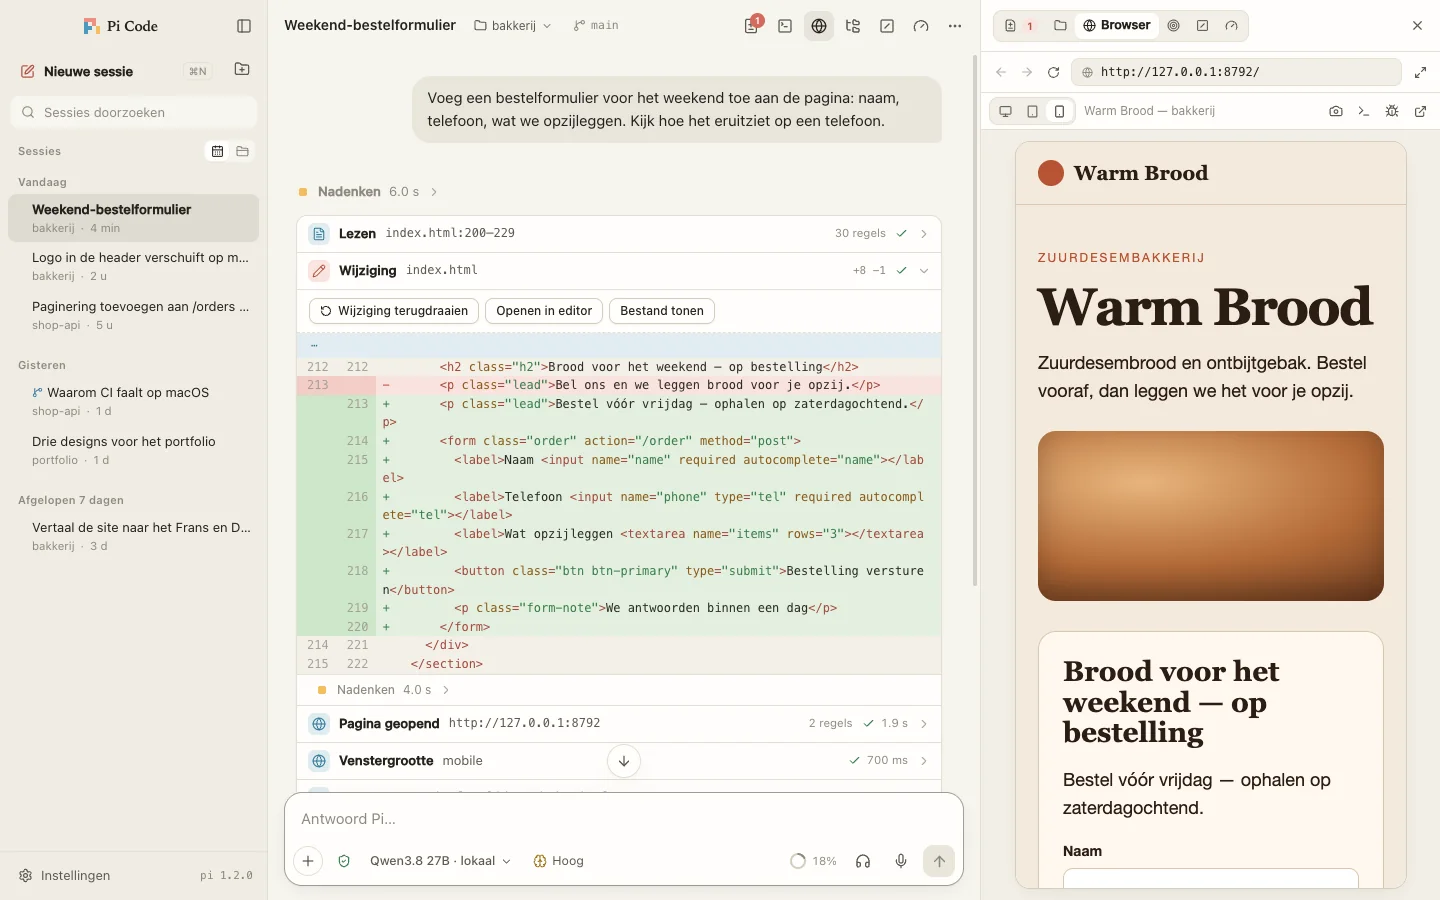Expand the Pagina geopend row
The image size is (1440, 900).
[x=619, y=723]
